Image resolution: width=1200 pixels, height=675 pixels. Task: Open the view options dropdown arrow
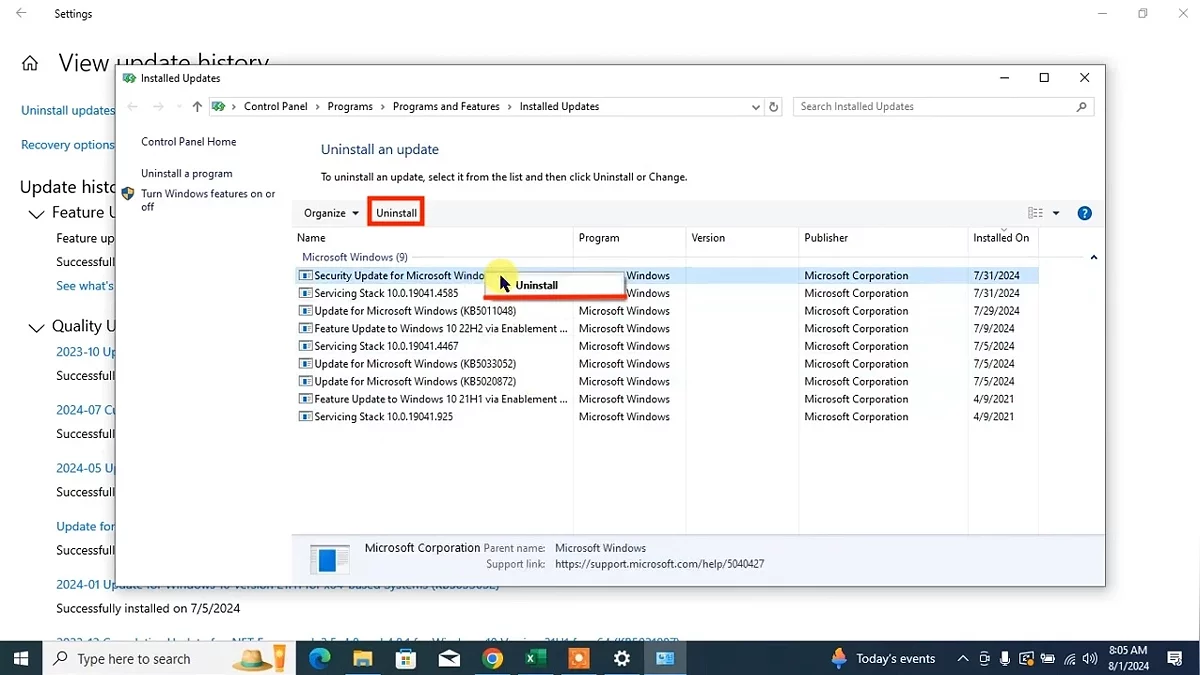pyautogui.click(x=1056, y=213)
